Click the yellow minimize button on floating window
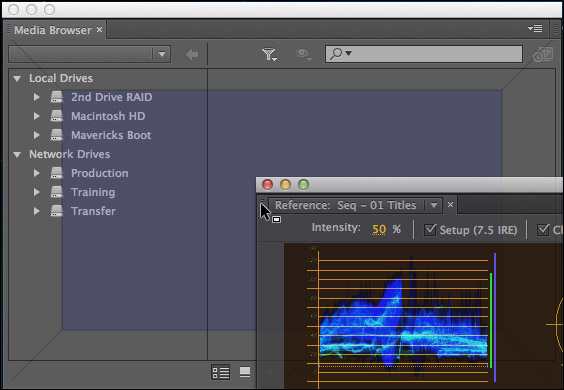This screenshot has width=564, height=390. point(285,185)
